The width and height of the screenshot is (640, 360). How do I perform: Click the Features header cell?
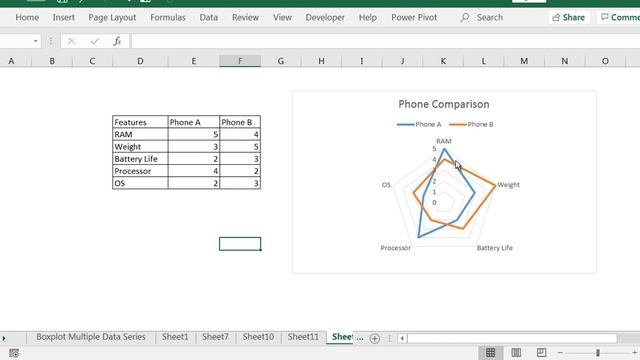140,122
